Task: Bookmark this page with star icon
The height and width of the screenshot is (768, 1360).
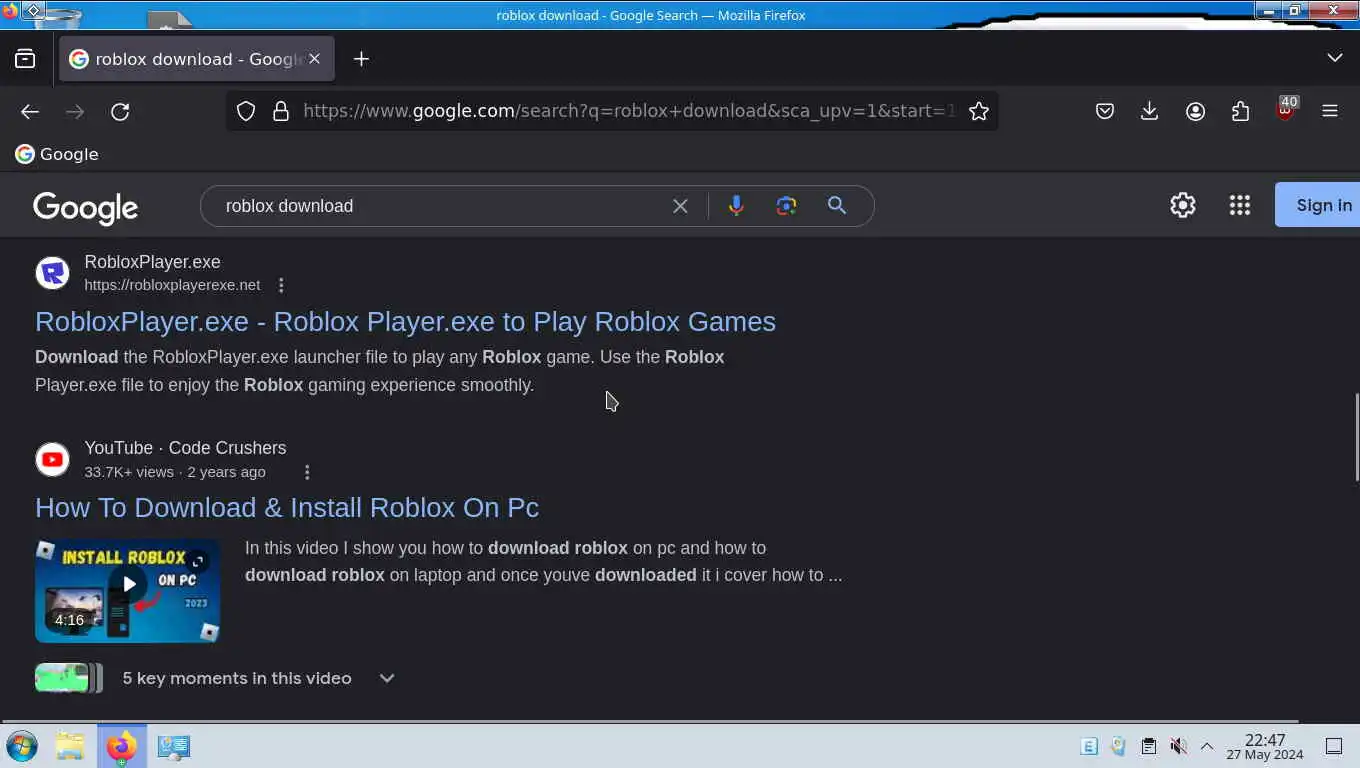Action: point(979,111)
